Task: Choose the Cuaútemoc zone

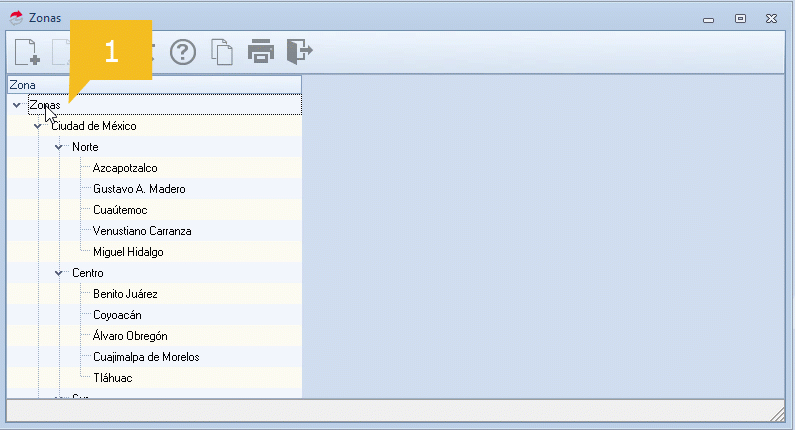Action: coord(120,210)
